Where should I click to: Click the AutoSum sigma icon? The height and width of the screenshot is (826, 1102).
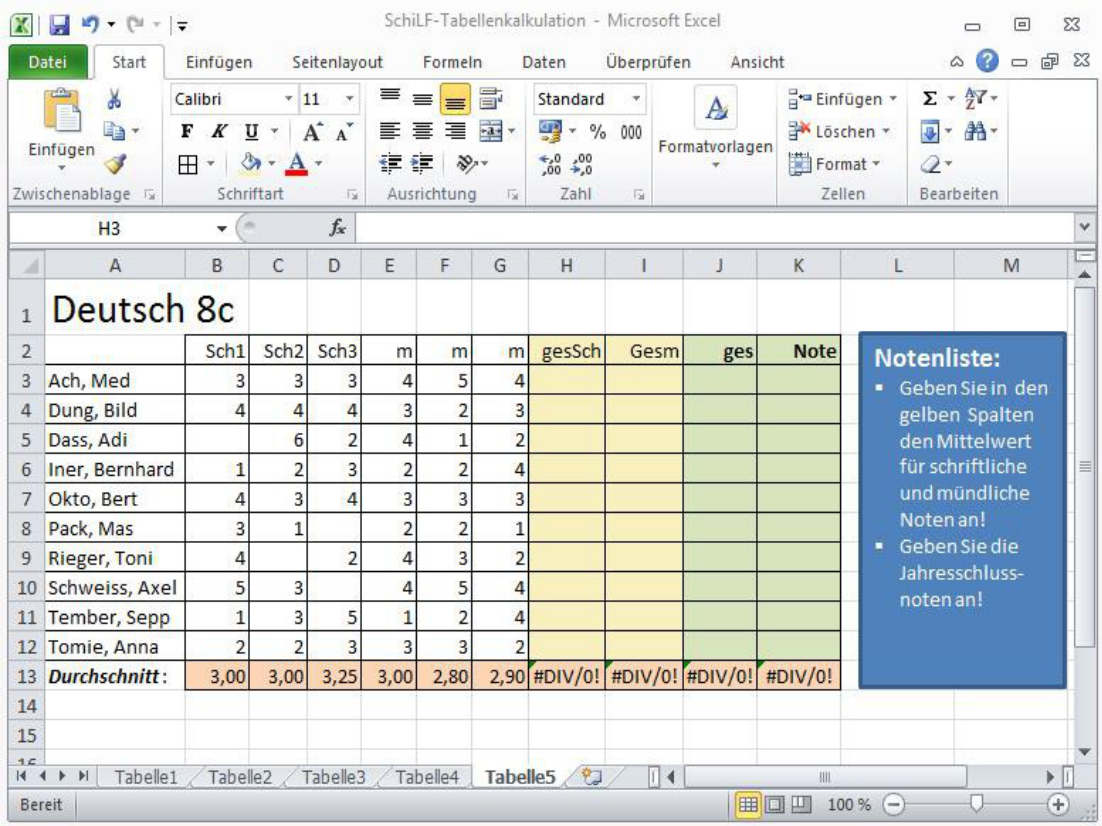[929, 99]
